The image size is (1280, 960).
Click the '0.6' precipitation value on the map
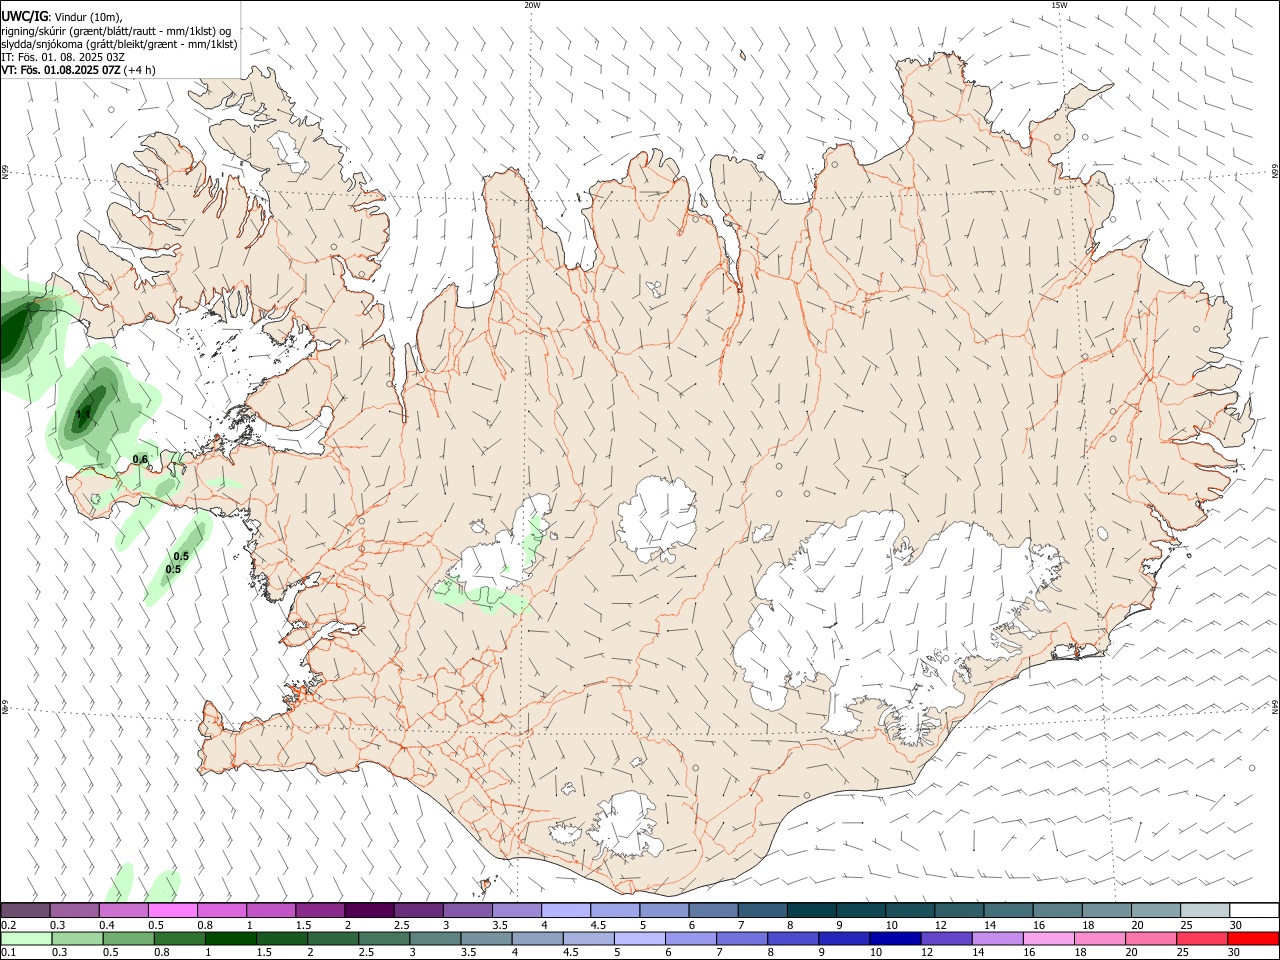tap(141, 459)
